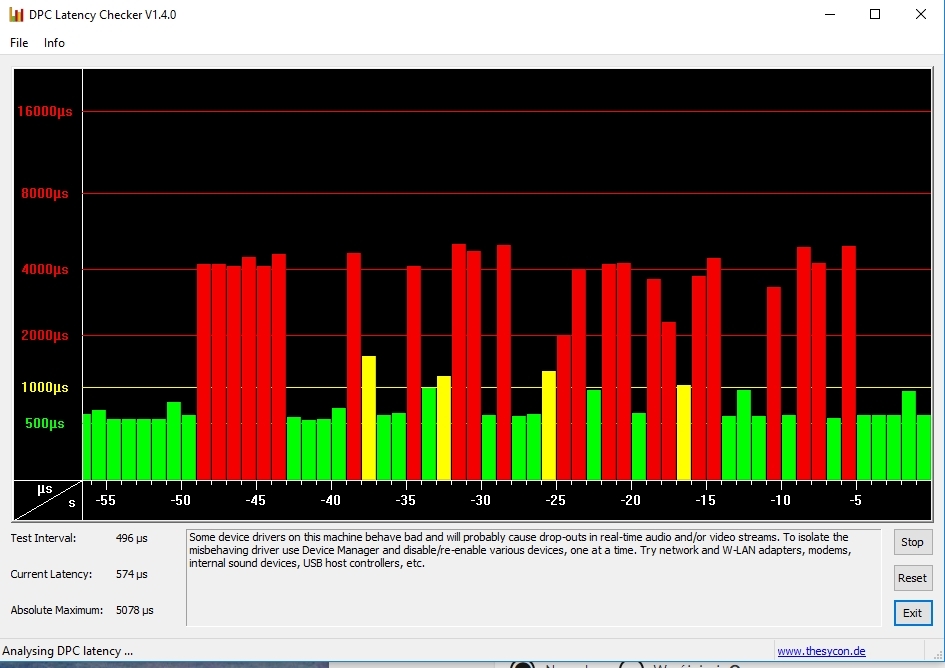The height and width of the screenshot is (668, 945).
Task: Click the -50 seconds axis marker
Action: click(x=180, y=500)
